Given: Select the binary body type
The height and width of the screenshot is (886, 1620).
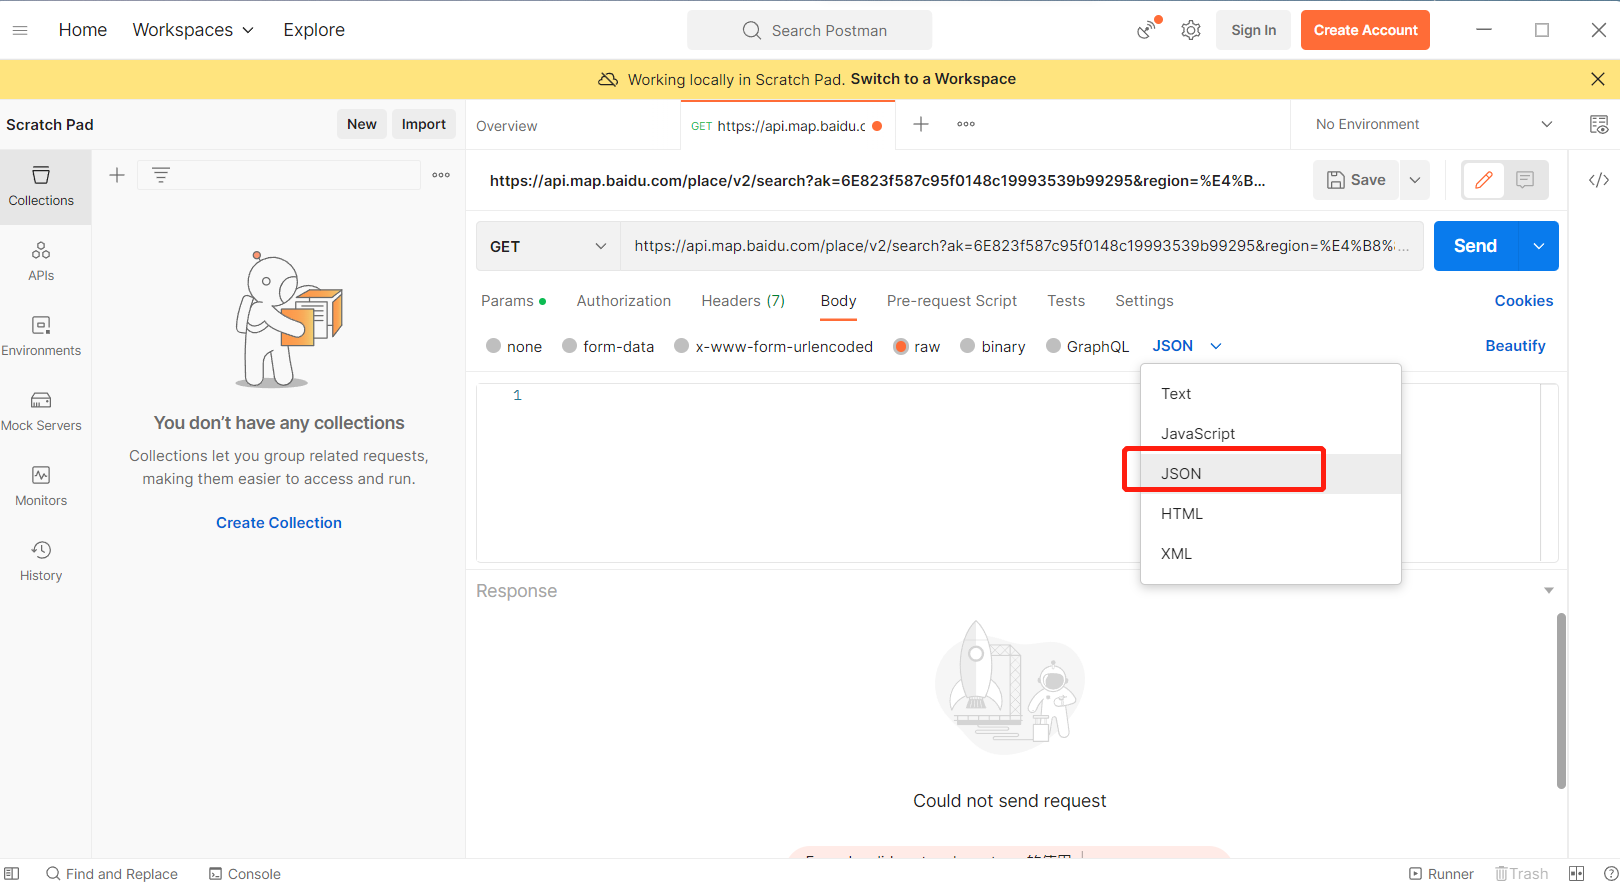Looking at the screenshot, I should [992, 346].
